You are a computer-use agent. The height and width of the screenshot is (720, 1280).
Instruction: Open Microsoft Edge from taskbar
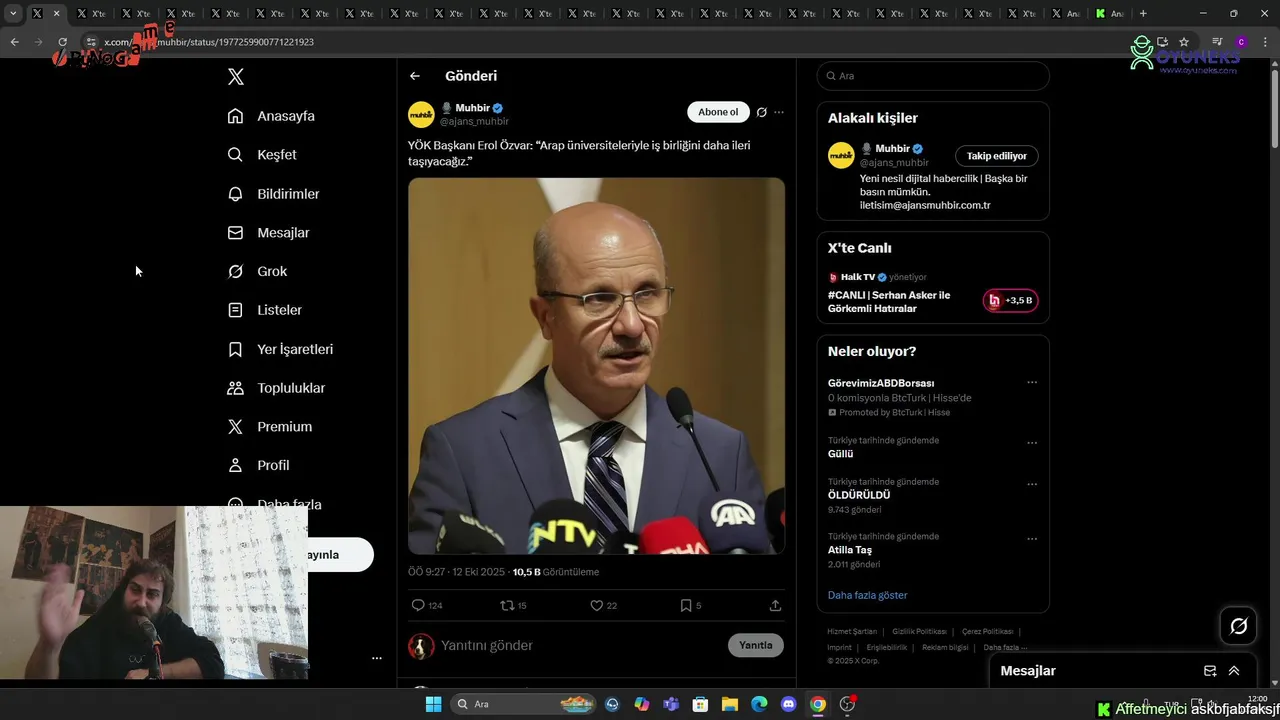tap(759, 704)
